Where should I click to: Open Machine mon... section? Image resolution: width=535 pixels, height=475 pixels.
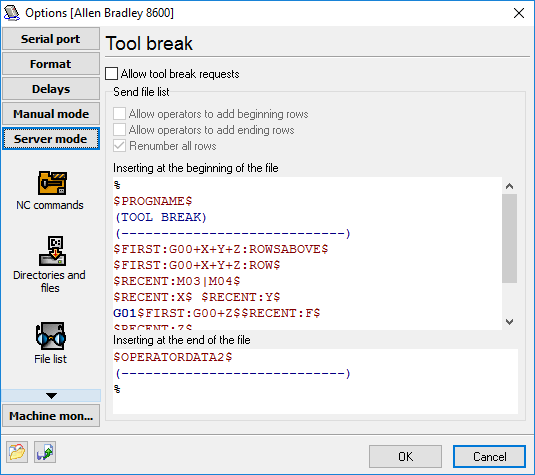51,416
